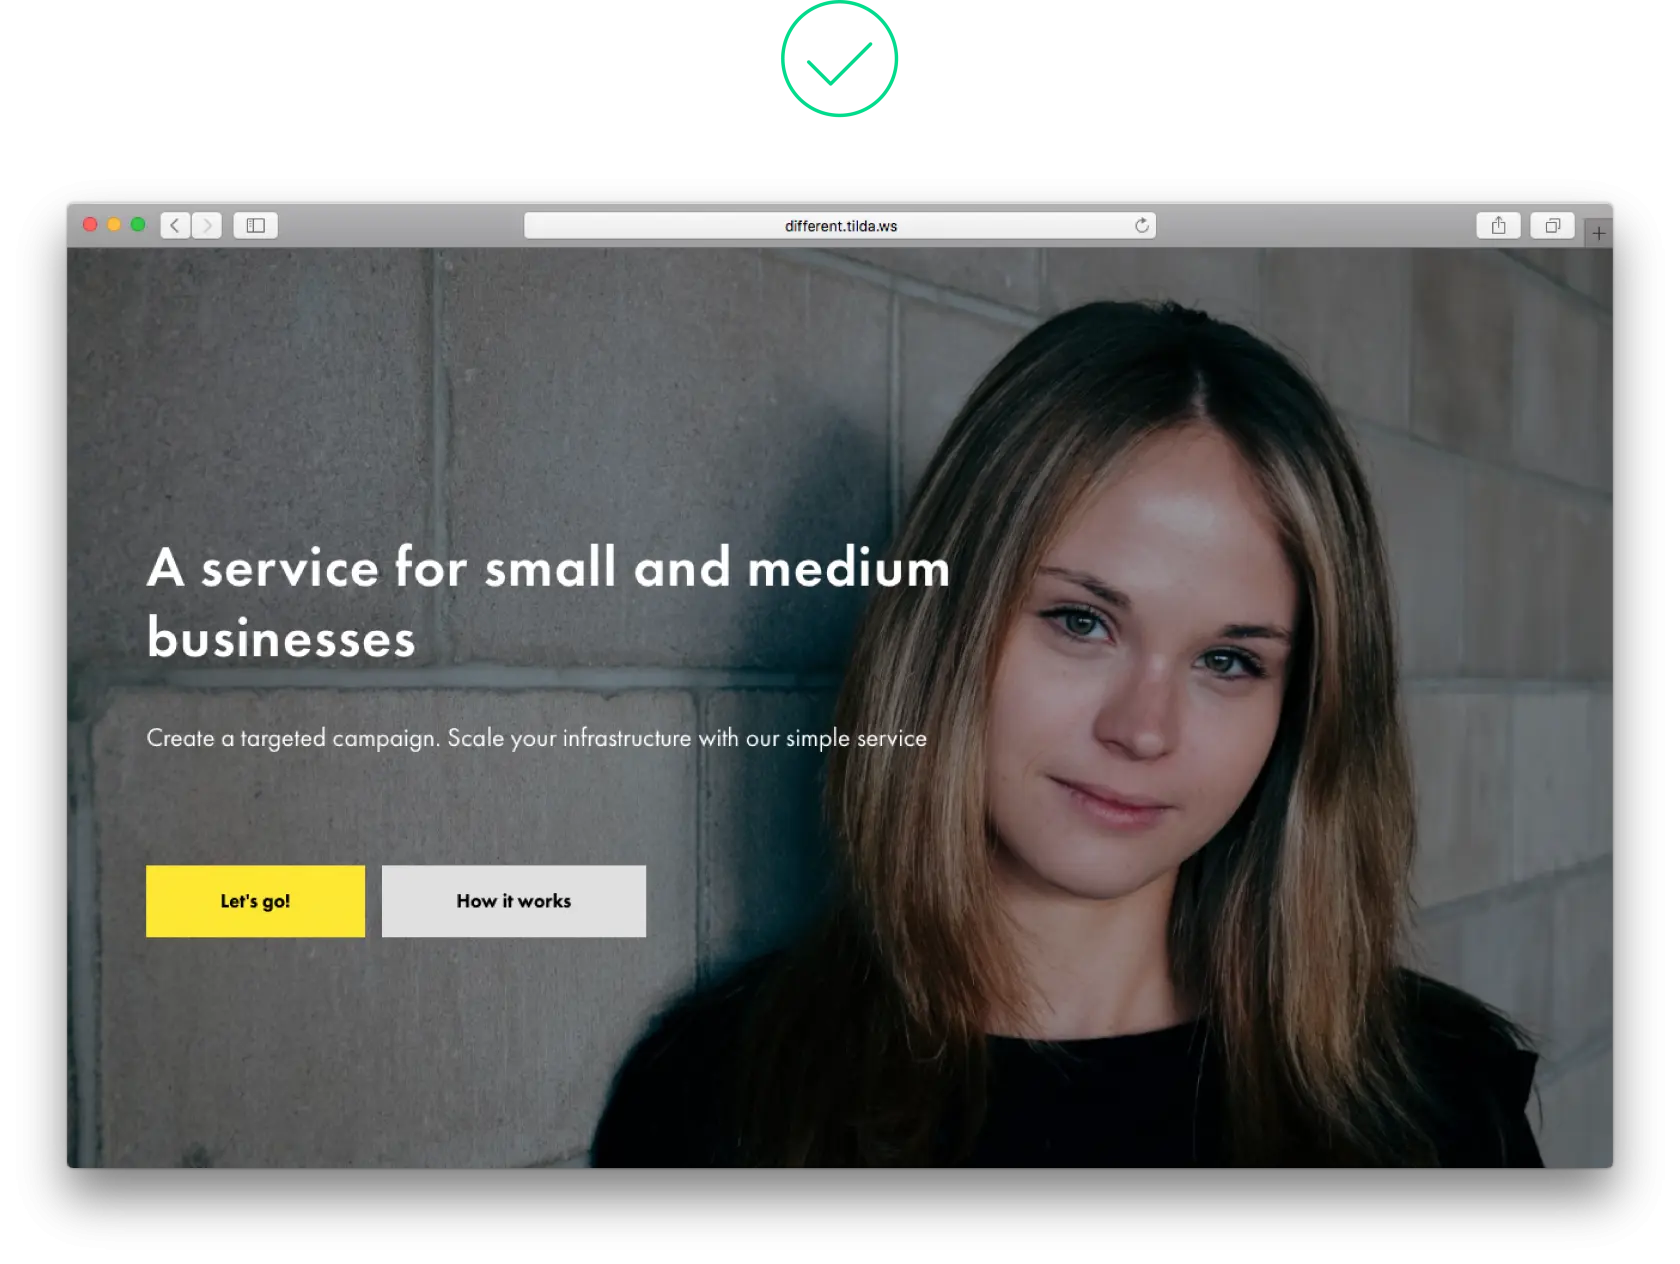Image resolution: width=1680 pixels, height=1264 pixels.
Task: Go forward using the forward arrow
Action: pyautogui.click(x=207, y=225)
